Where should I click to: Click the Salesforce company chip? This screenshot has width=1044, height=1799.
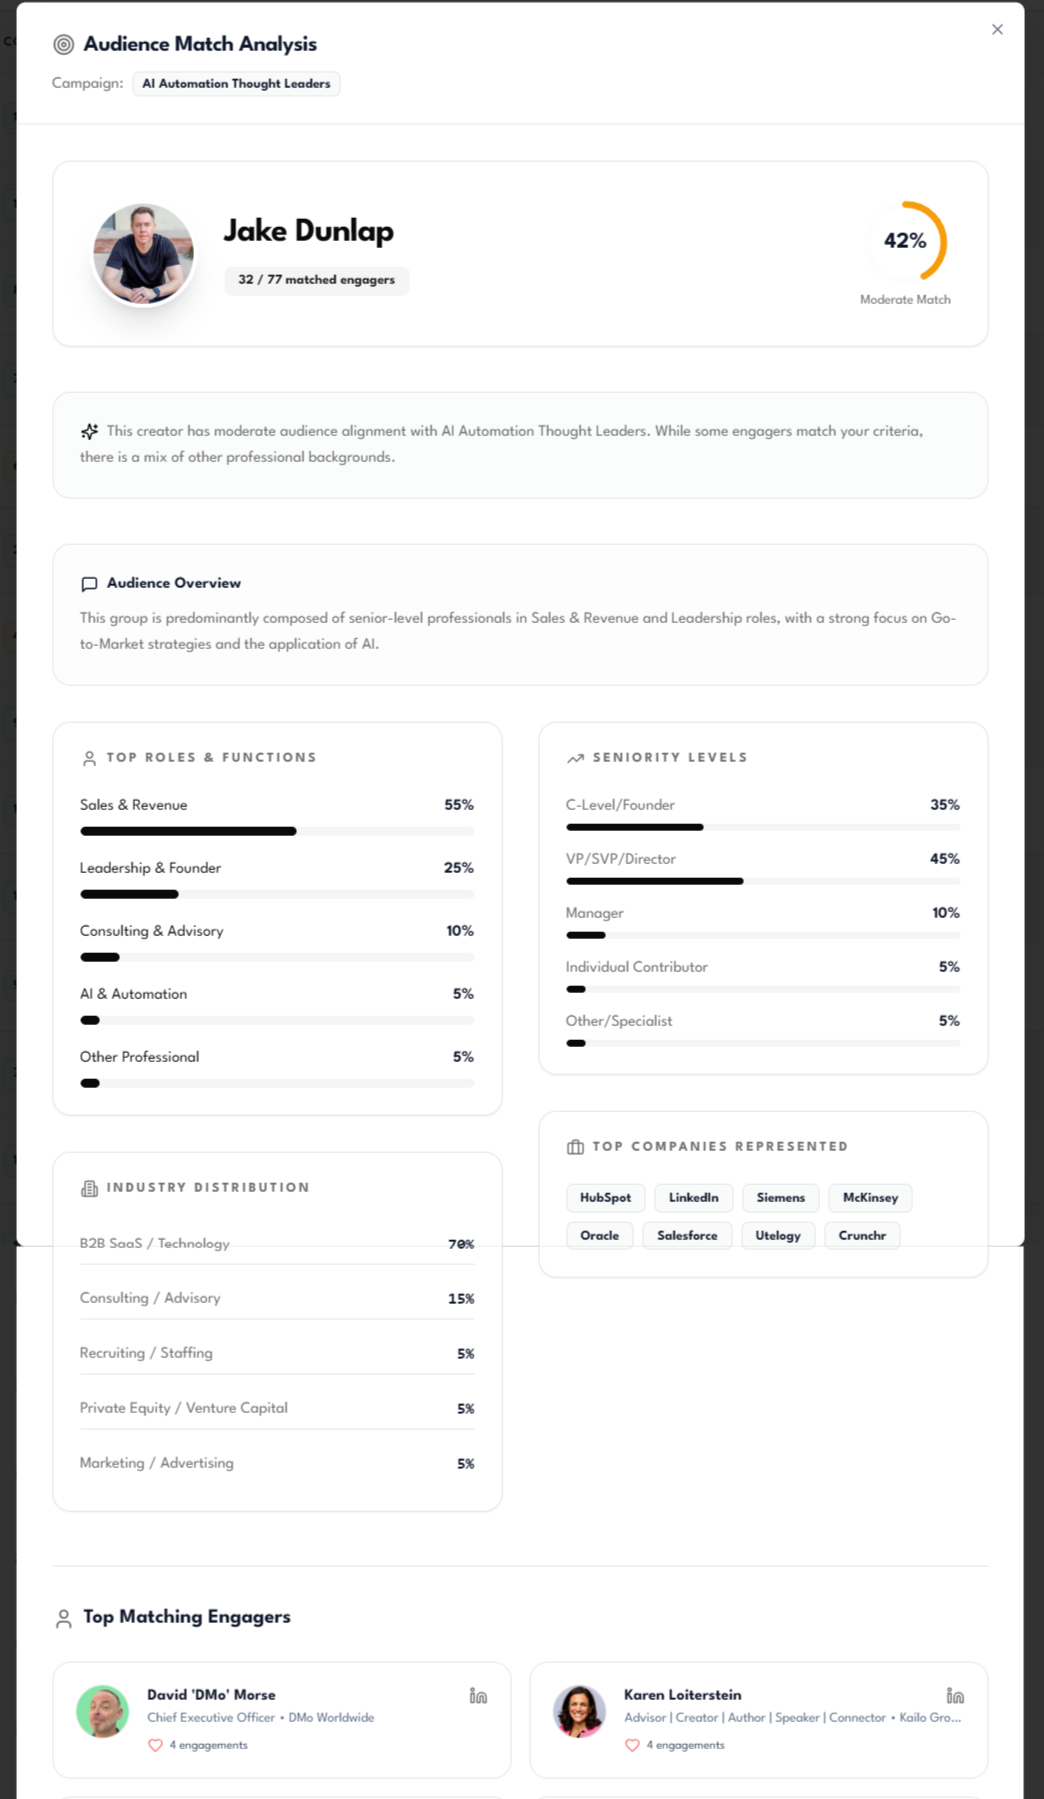click(687, 1235)
